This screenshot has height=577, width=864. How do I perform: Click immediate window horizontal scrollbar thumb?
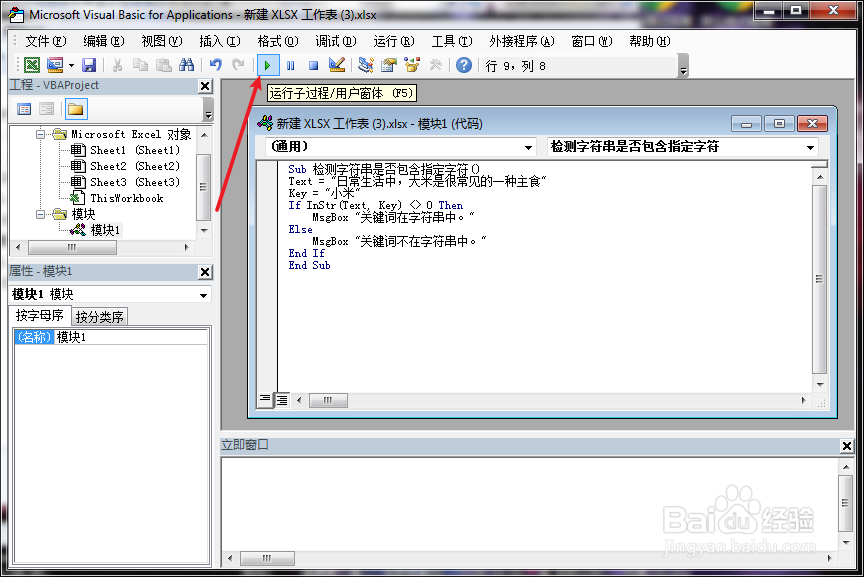pos(267,558)
